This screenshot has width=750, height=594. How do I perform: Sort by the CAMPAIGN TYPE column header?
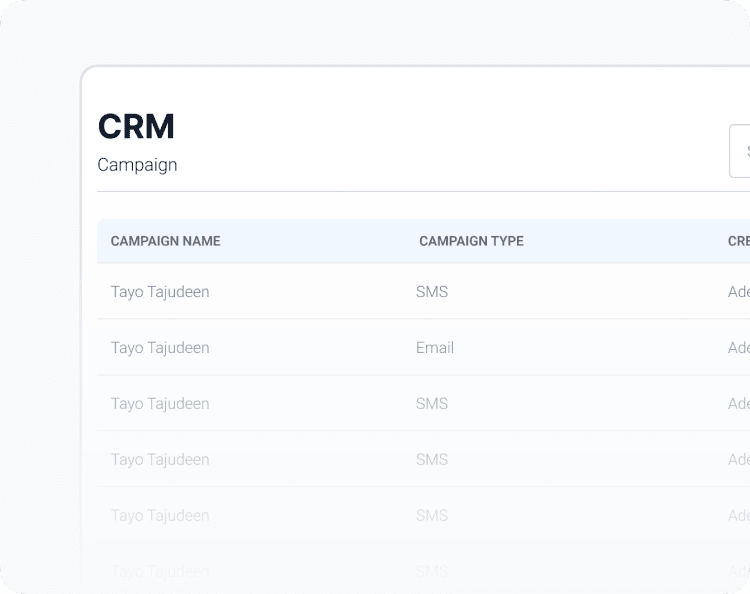tap(471, 241)
